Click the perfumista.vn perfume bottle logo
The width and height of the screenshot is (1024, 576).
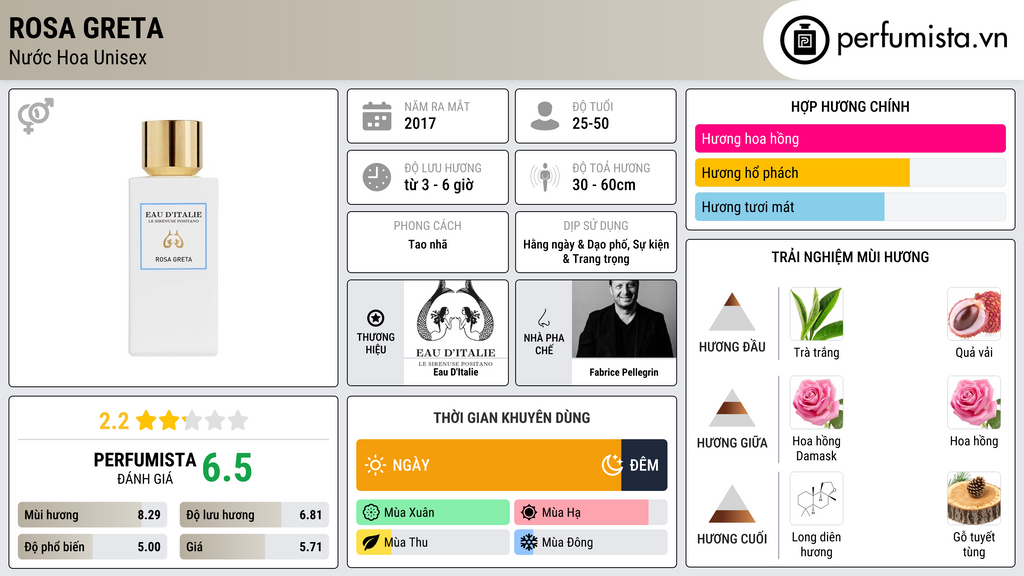804,40
